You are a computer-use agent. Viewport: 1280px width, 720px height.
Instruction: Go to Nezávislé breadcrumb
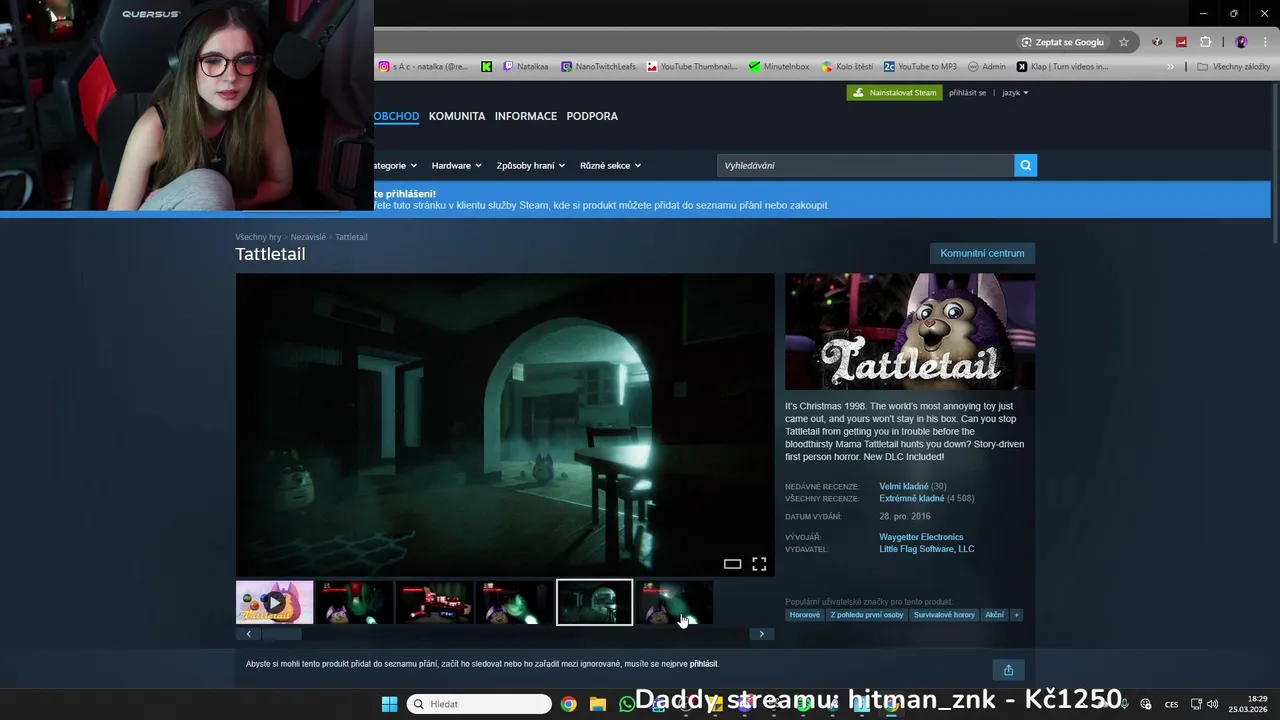(308, 237)
